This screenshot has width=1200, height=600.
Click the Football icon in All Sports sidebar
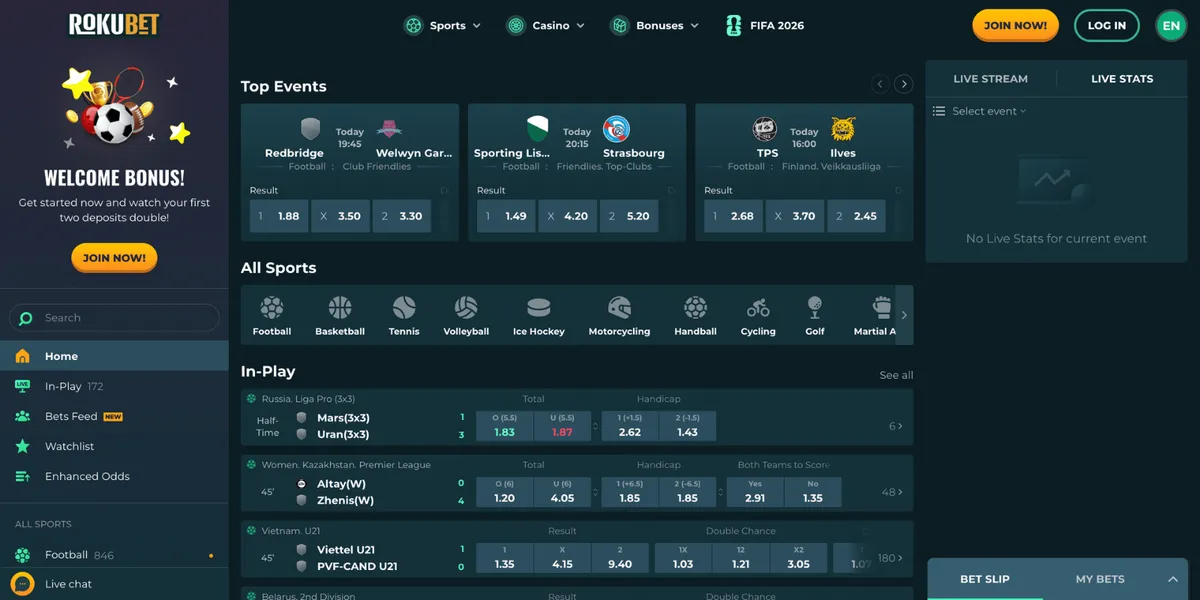(23, 555)
